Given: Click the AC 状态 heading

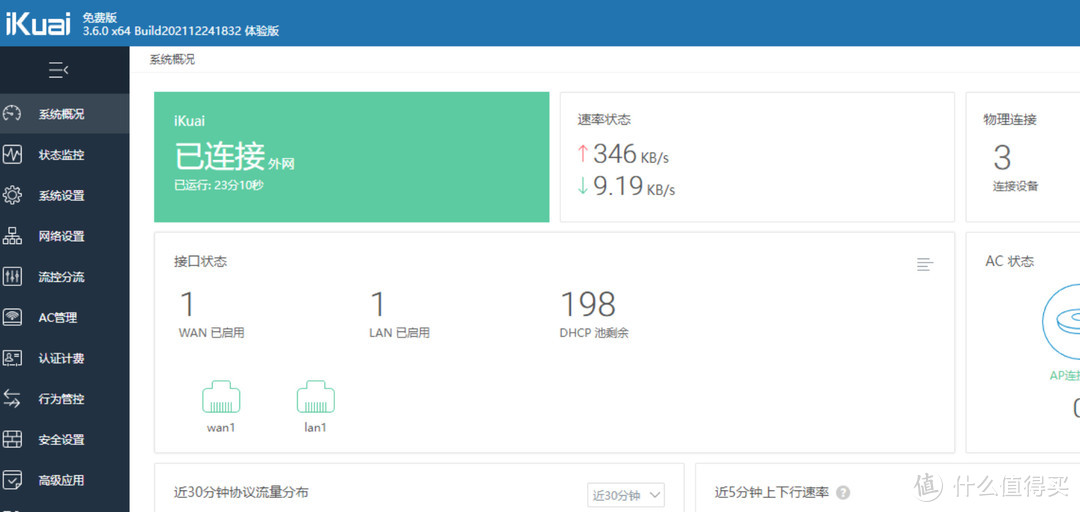Looking at the screenshot, I should 1010,261.
